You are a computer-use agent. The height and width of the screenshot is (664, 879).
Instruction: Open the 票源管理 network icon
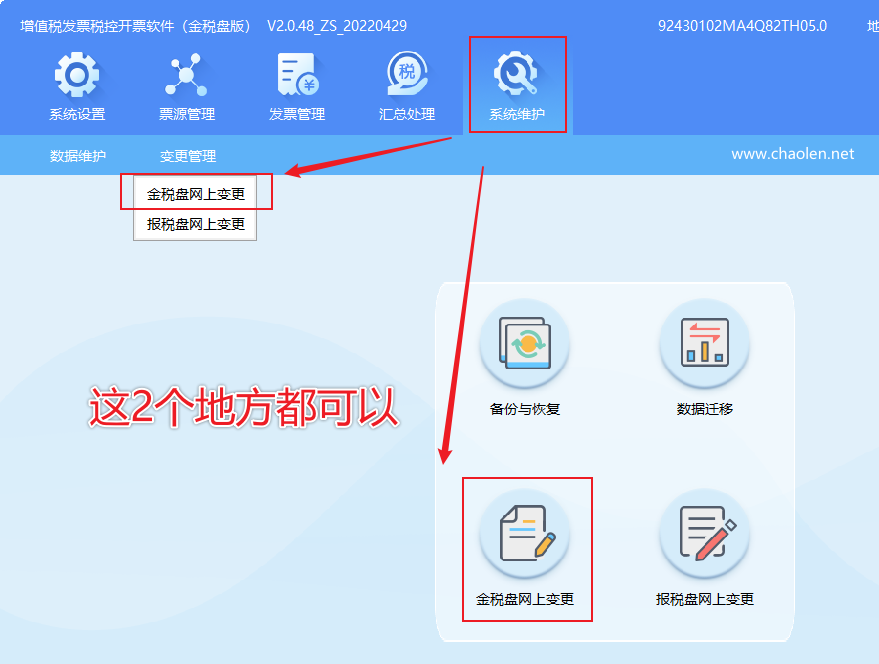click(186, 75)
